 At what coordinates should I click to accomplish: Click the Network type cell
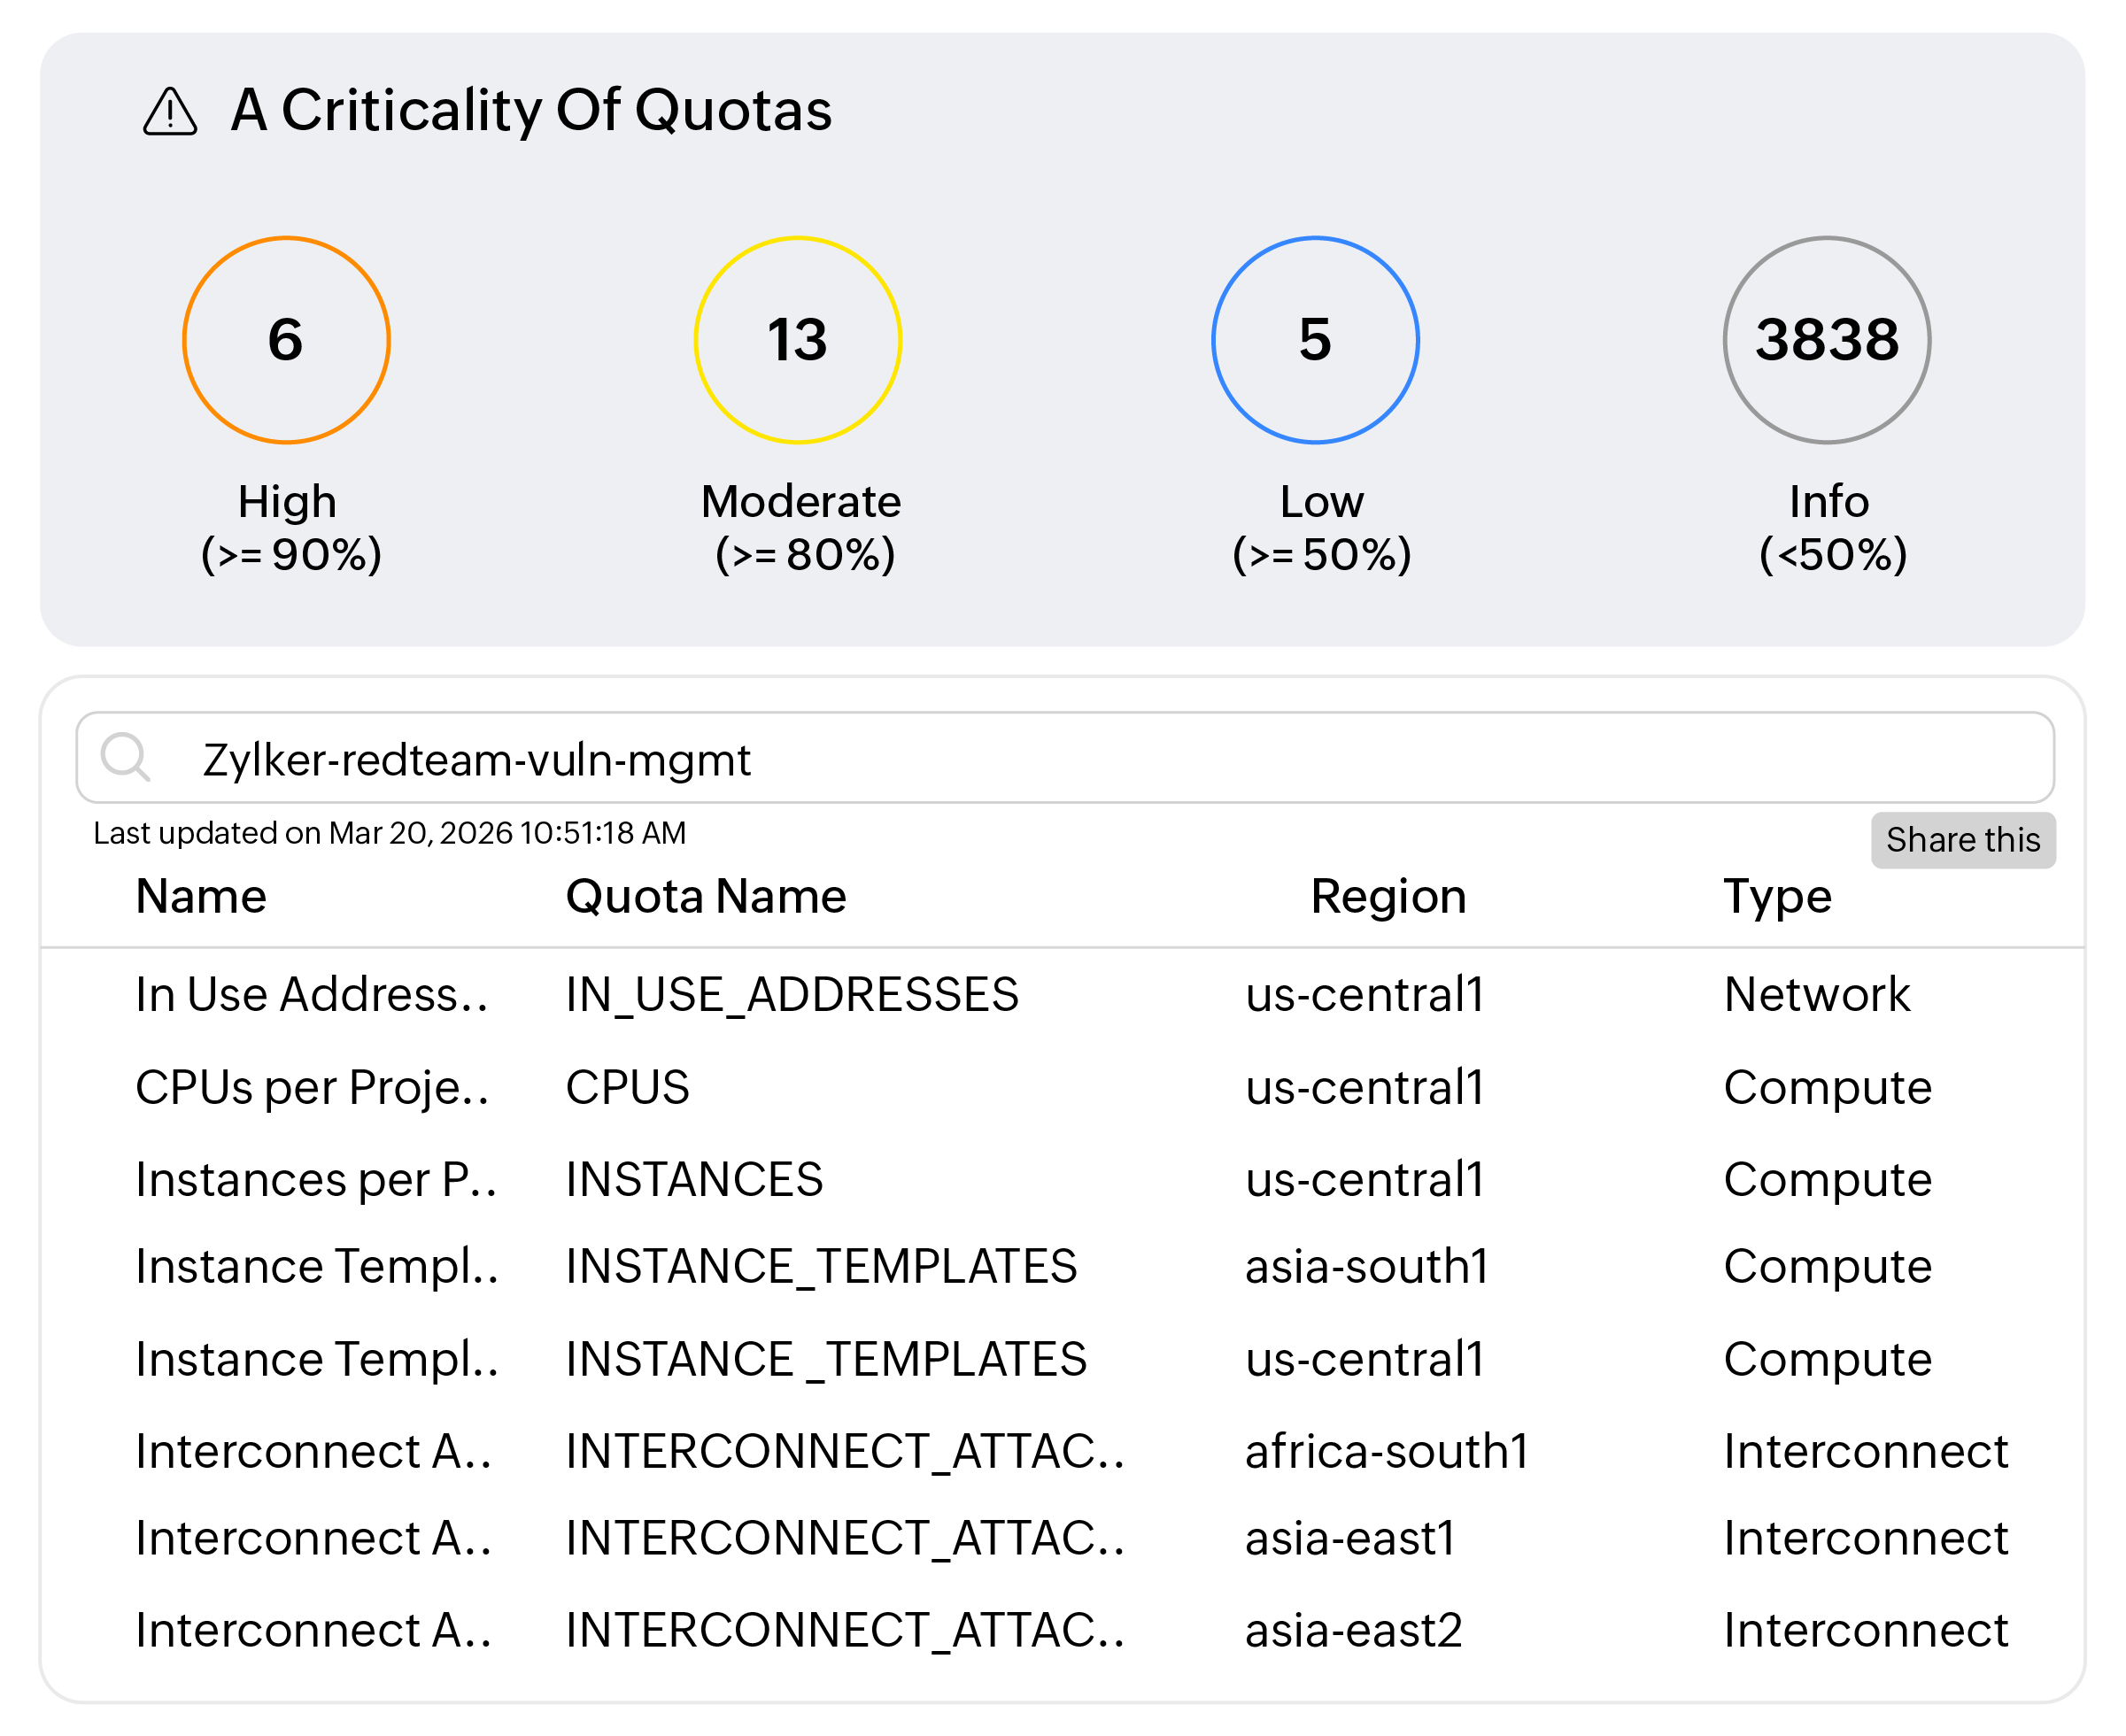(1817, 994)
